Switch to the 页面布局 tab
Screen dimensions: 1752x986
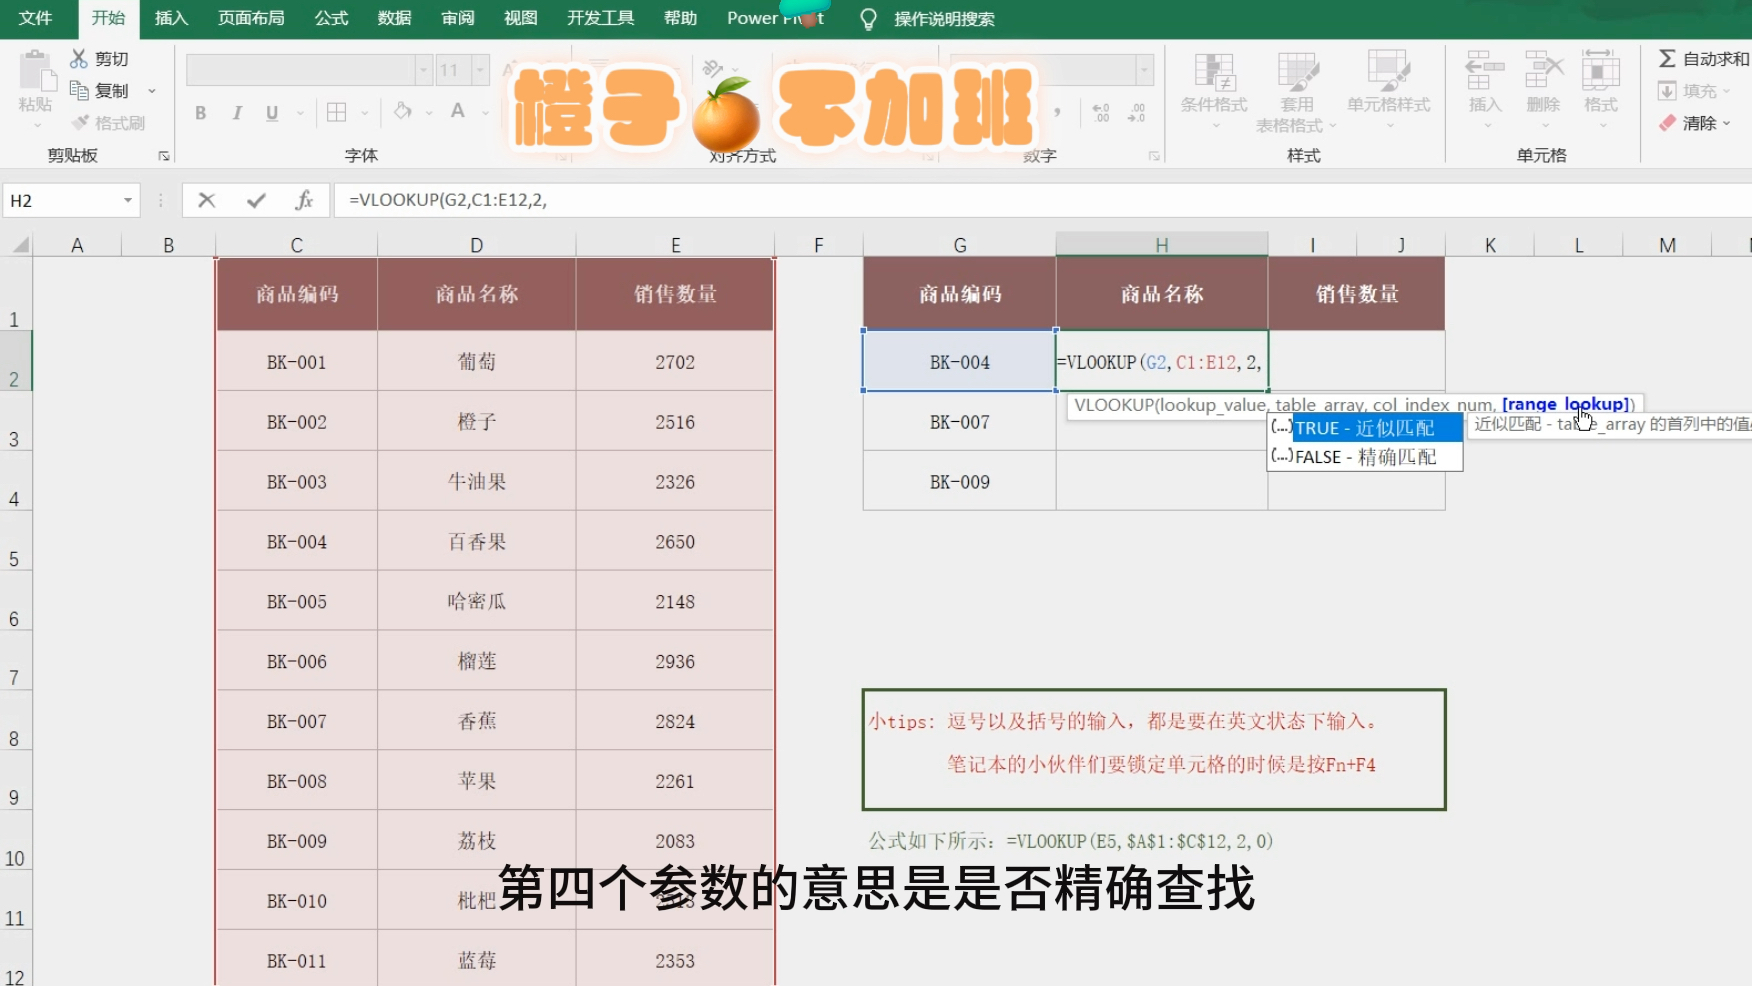click(x=251, y=18)
